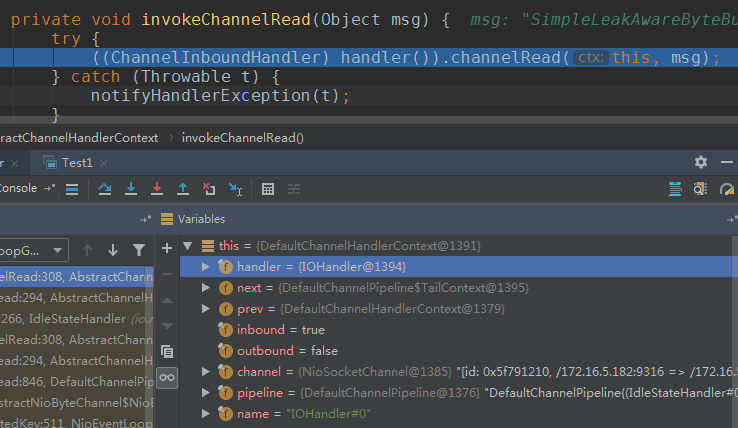Click Step Into debugger icon
Image resolution: width=738 pixels, height=428 pixels.
point(131,189)
